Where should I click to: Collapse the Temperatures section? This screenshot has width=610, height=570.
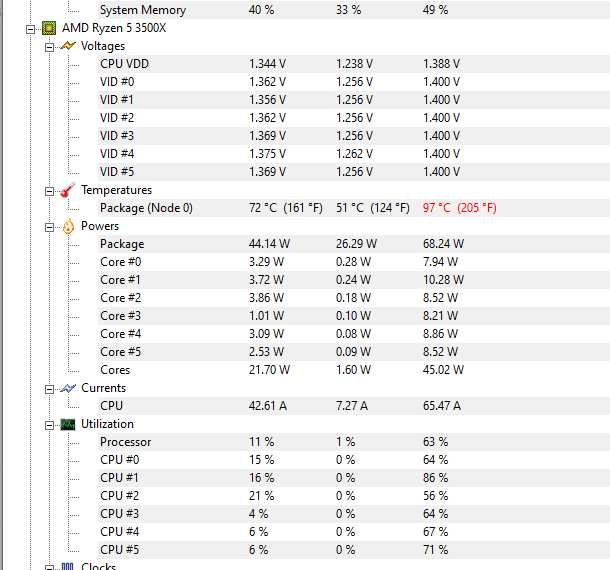(49, 190)
